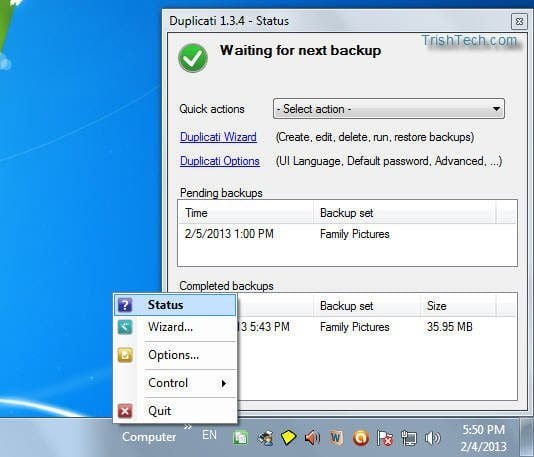Click Family Pictures in Pending backups
Screen dimensions: 534x457
[x=355, y=234]
